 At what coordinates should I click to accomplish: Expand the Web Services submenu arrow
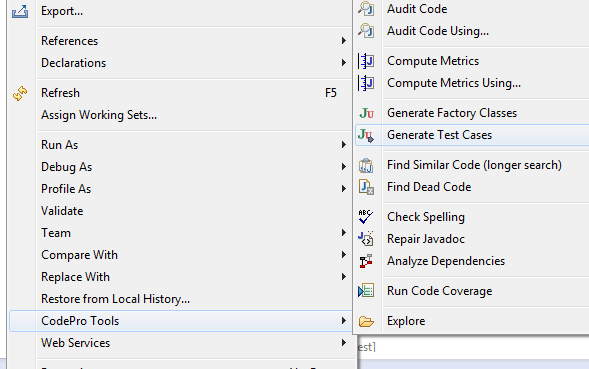click(343, 343)
